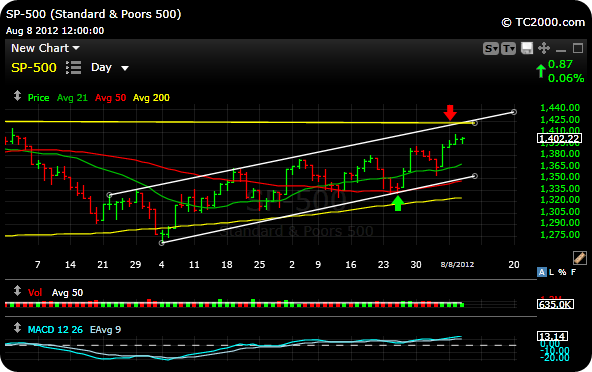Click the Vol indicator label
This screenshot has width=592, height=372.
(35, 293)
